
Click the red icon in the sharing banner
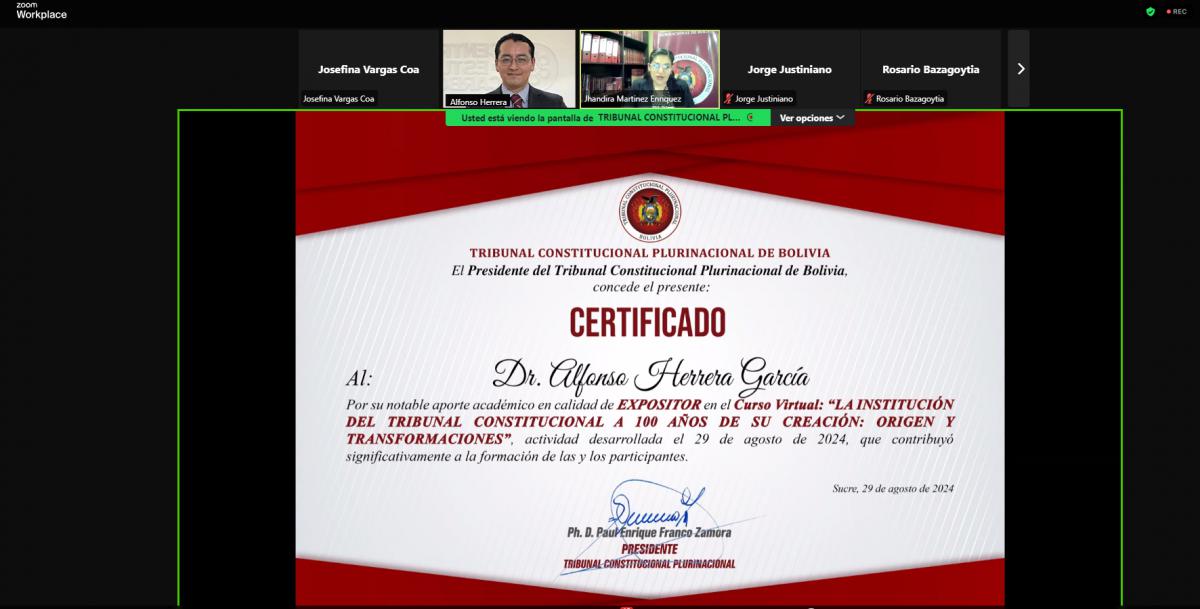(x=750, y=117)
